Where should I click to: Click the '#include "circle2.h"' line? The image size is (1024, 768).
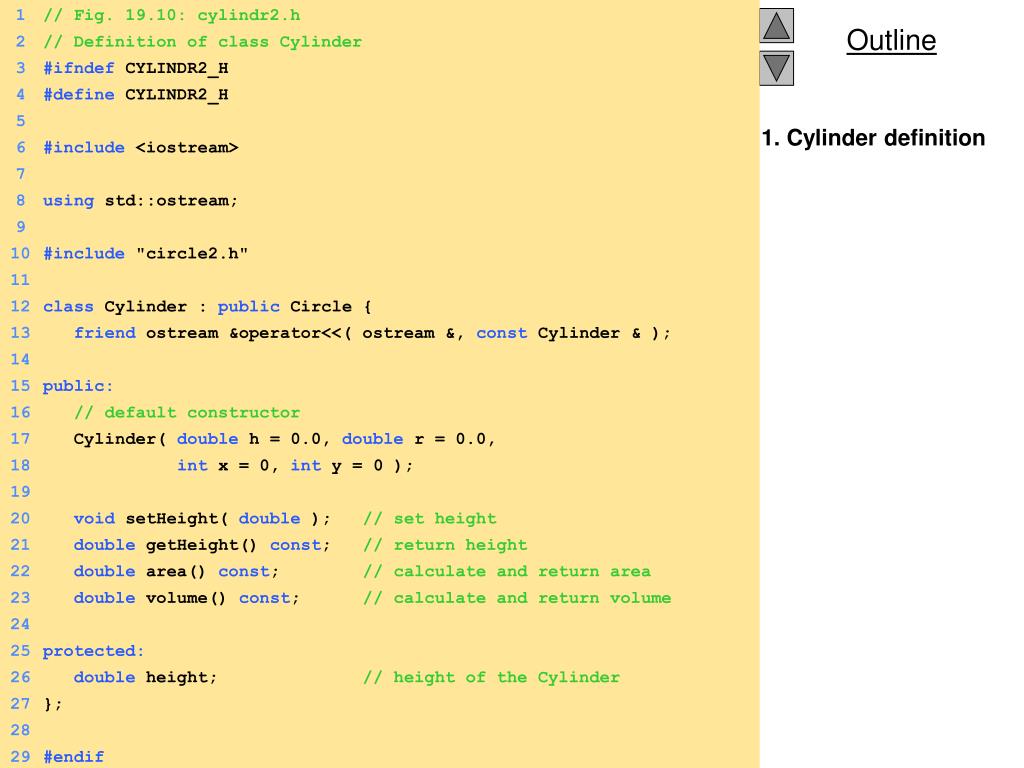(146, 253)
